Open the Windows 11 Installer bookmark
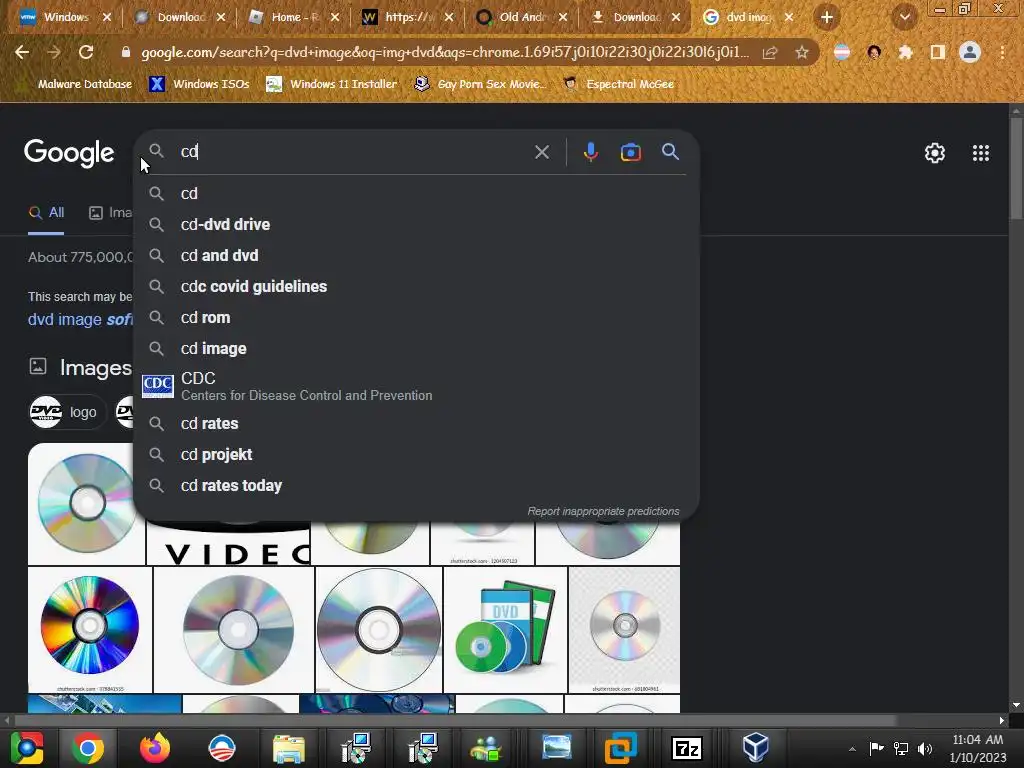 click(x=332, y=84)
